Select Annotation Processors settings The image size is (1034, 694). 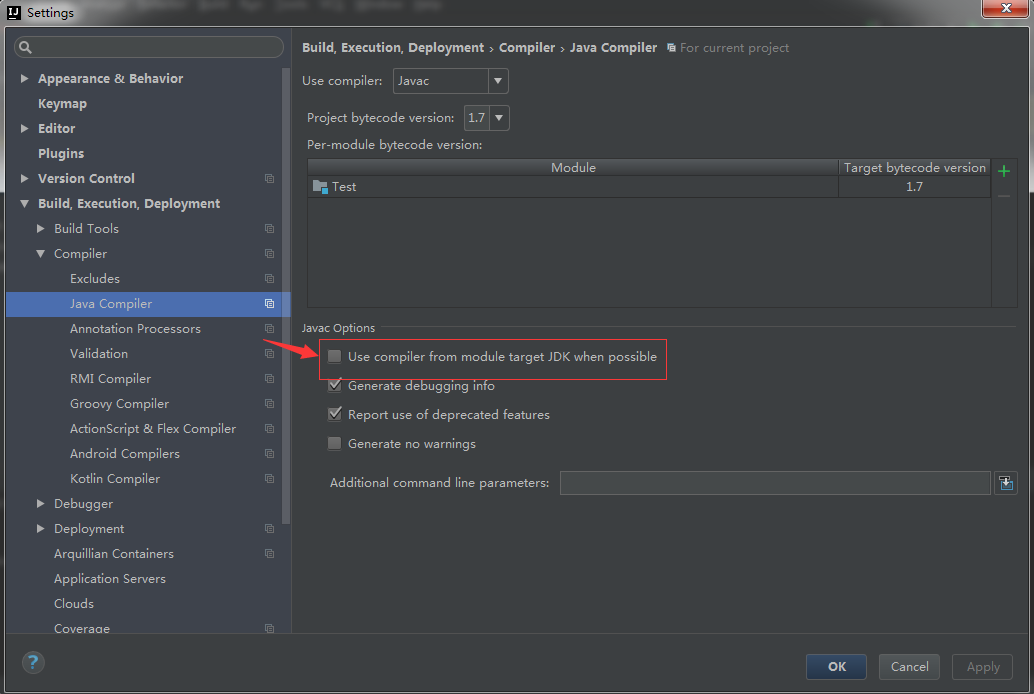click(x=135, y=329)
